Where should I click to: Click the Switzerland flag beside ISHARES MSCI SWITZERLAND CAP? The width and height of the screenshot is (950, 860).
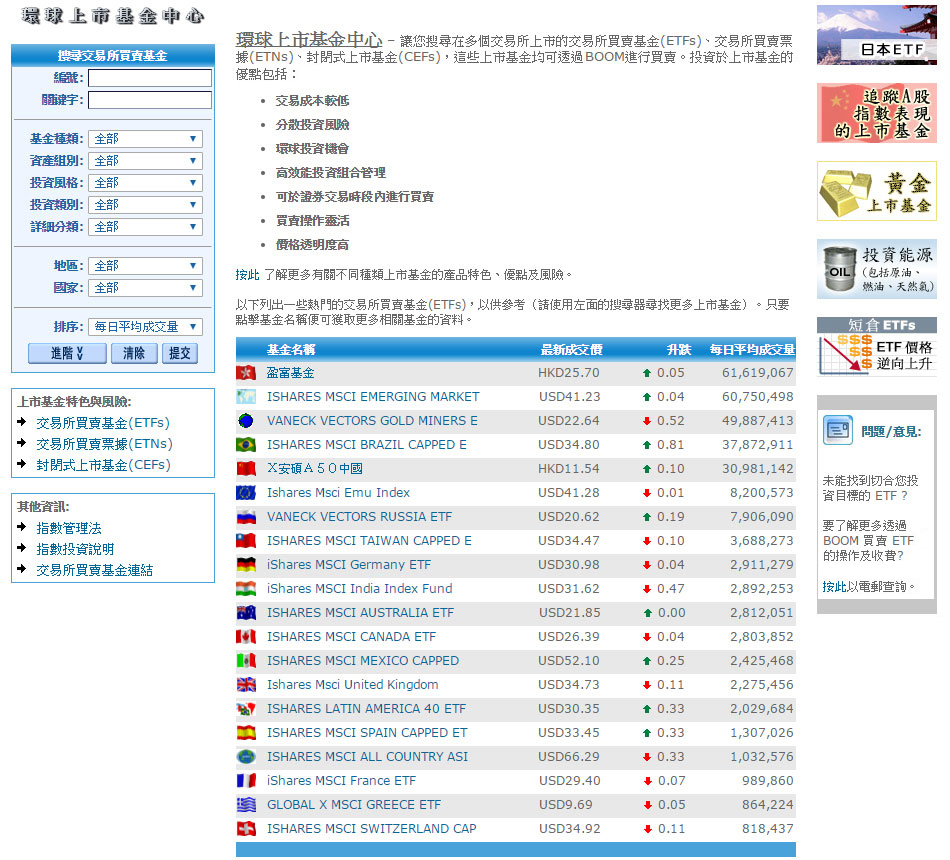click(246, 828)
